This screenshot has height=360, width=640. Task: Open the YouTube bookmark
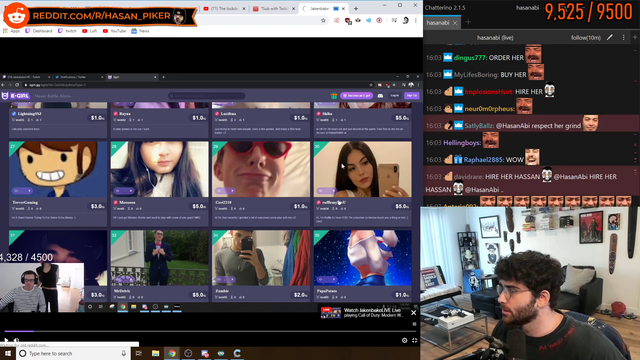(114, 31)
